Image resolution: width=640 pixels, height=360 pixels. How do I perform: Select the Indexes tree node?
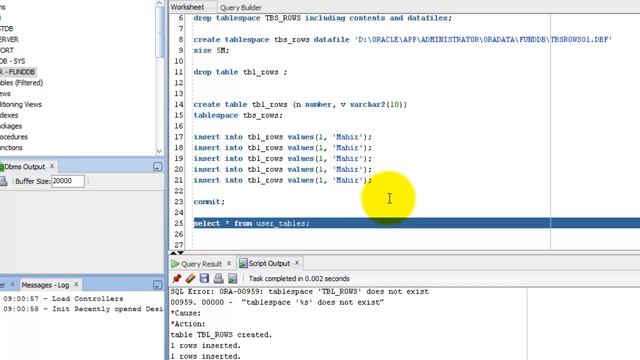pos(9,115)
